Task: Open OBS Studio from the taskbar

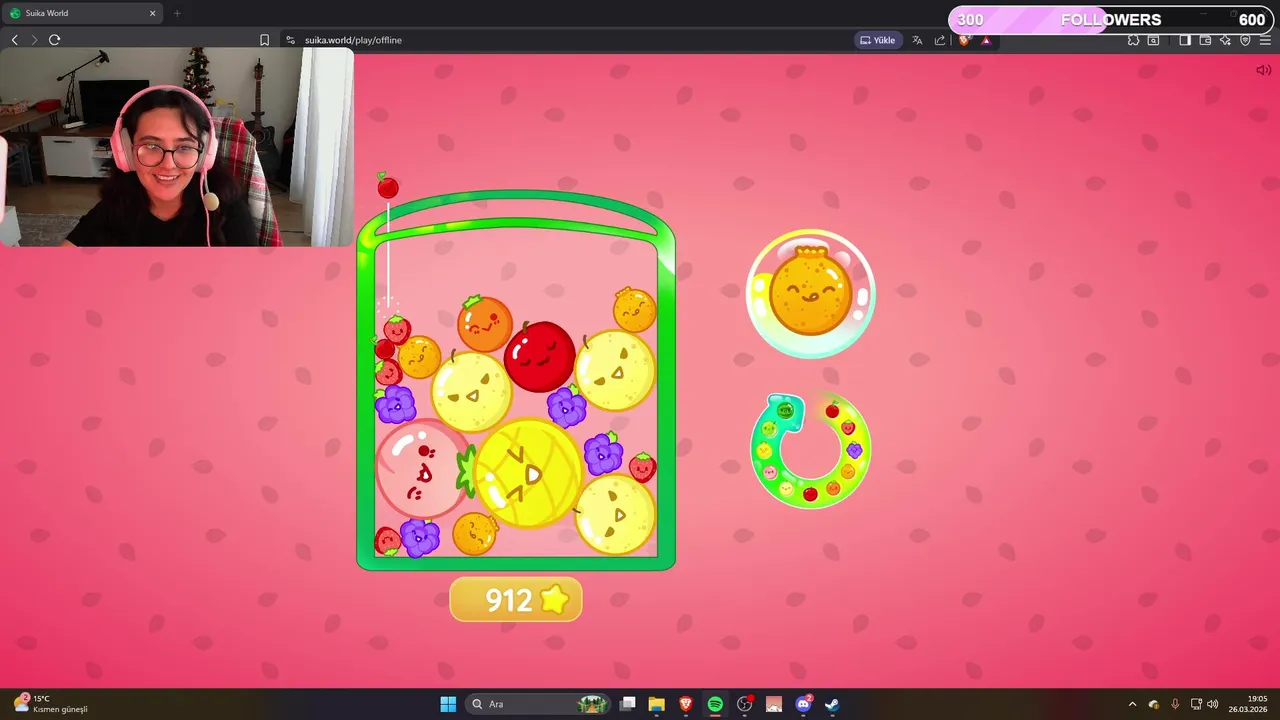Action: [x=744, y=704]
